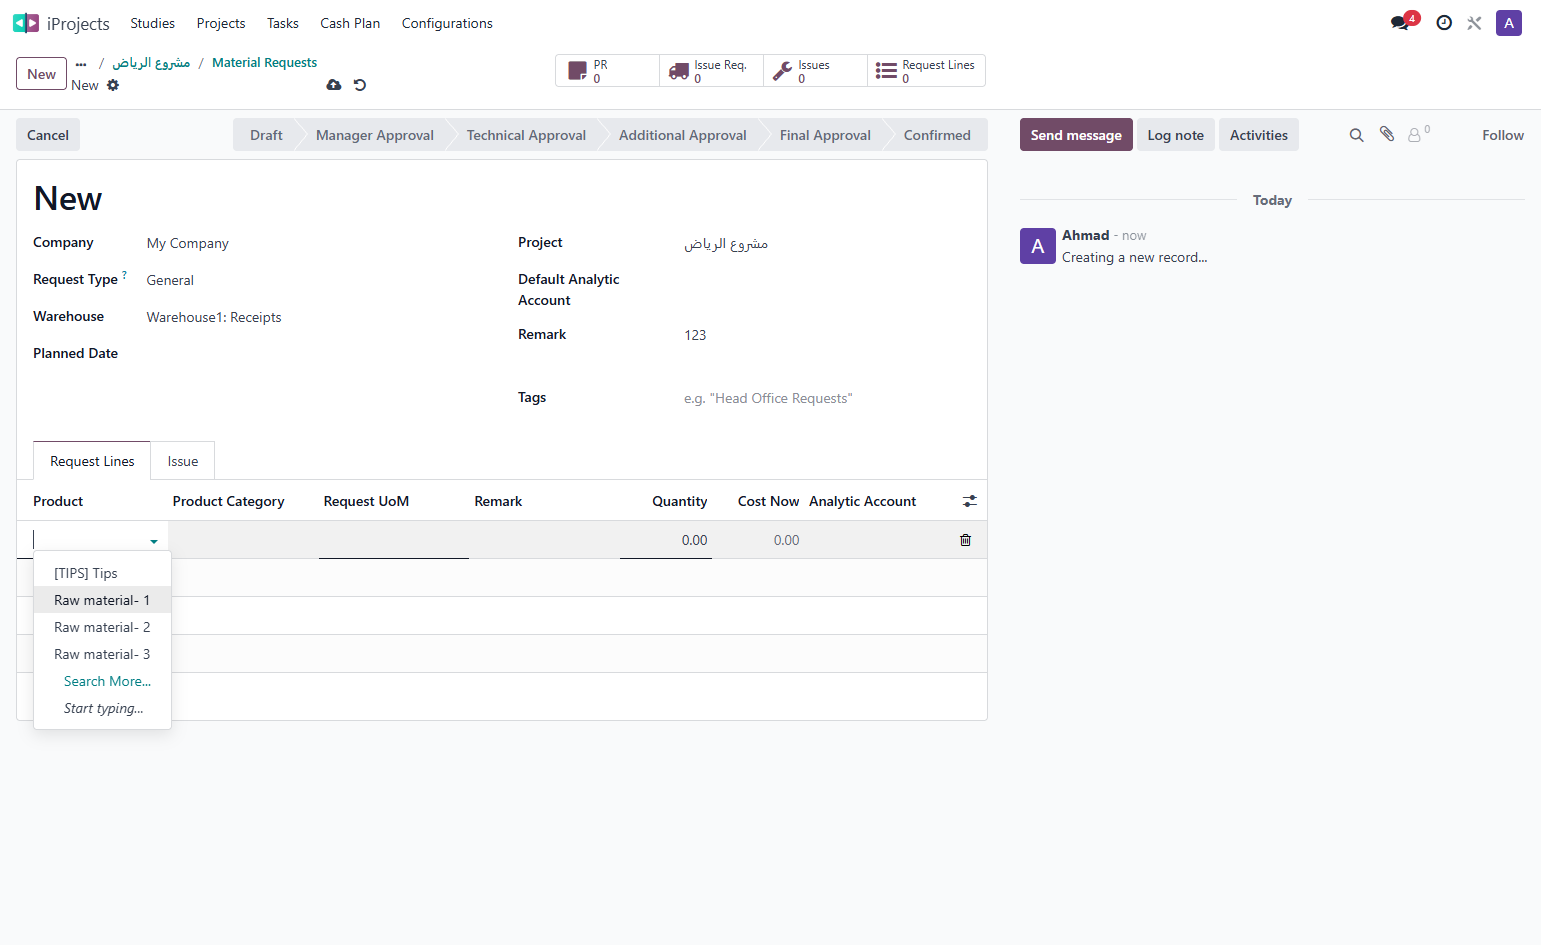The height and width of the screenshot is (945, 1541).
Task: Open Material Requests breadcrumb link
Action: (x=264, y=62)
